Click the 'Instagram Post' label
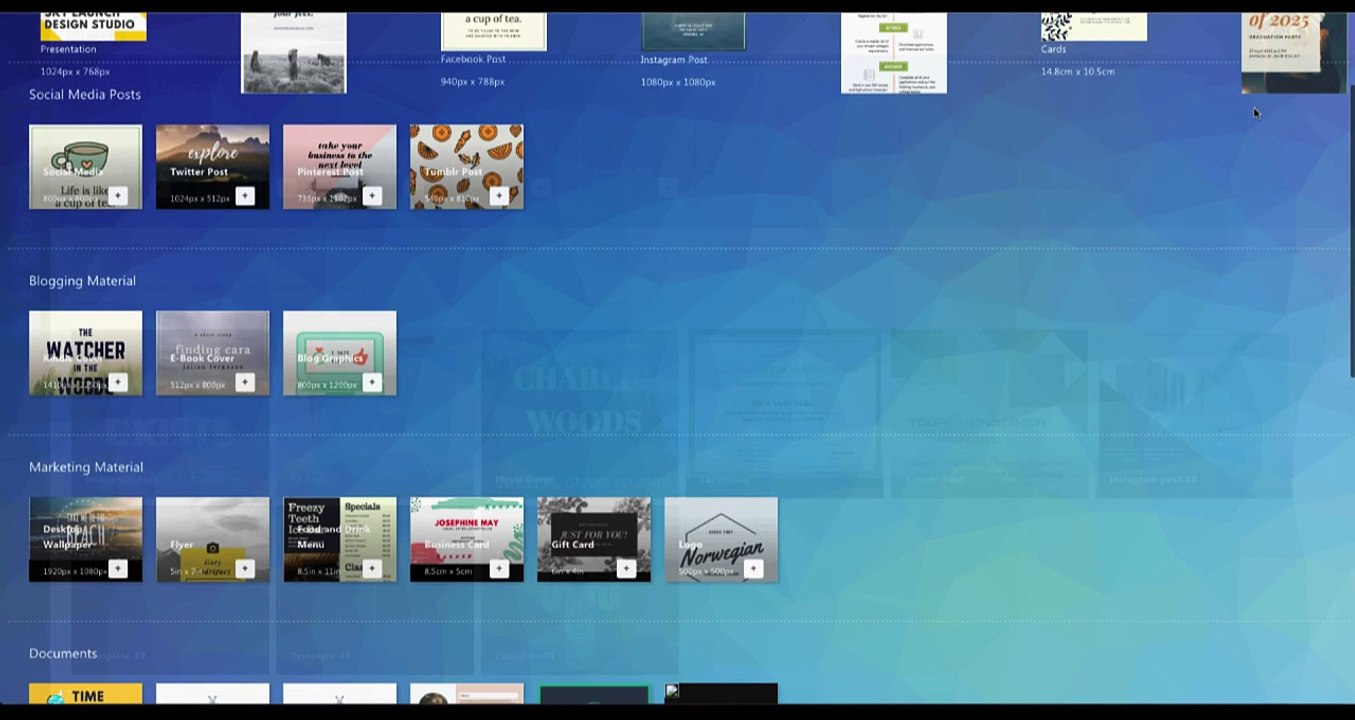Screen dimensions: 1355x720 point(674,60)
